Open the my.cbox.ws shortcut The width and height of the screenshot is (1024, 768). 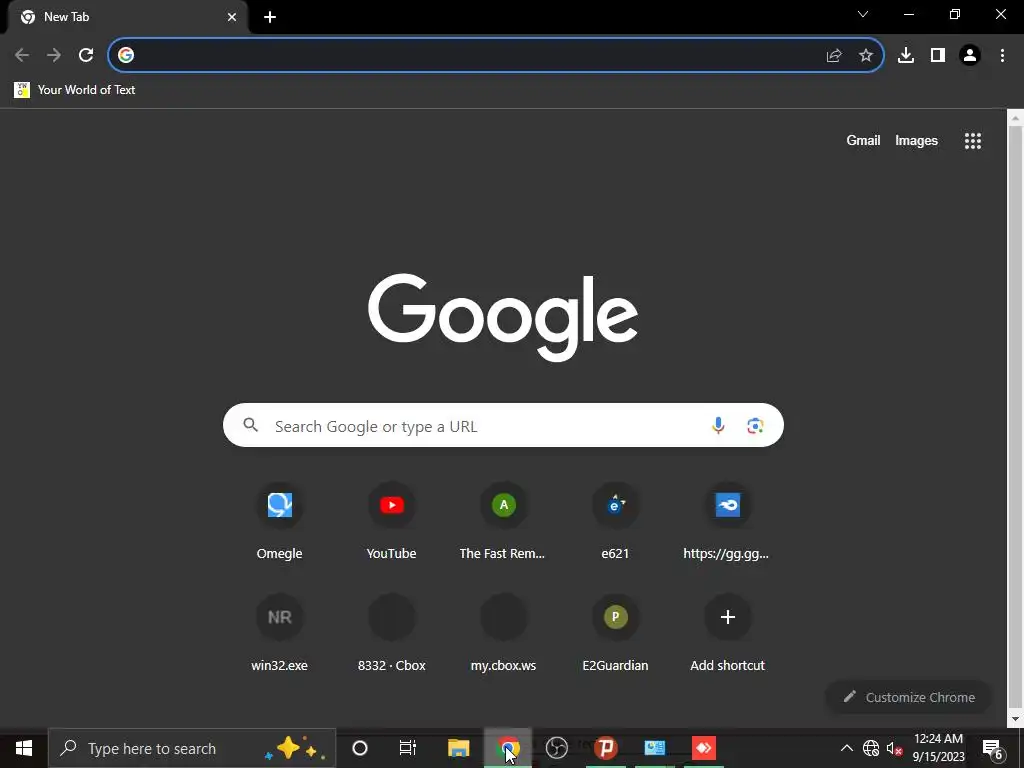(503, 633)
